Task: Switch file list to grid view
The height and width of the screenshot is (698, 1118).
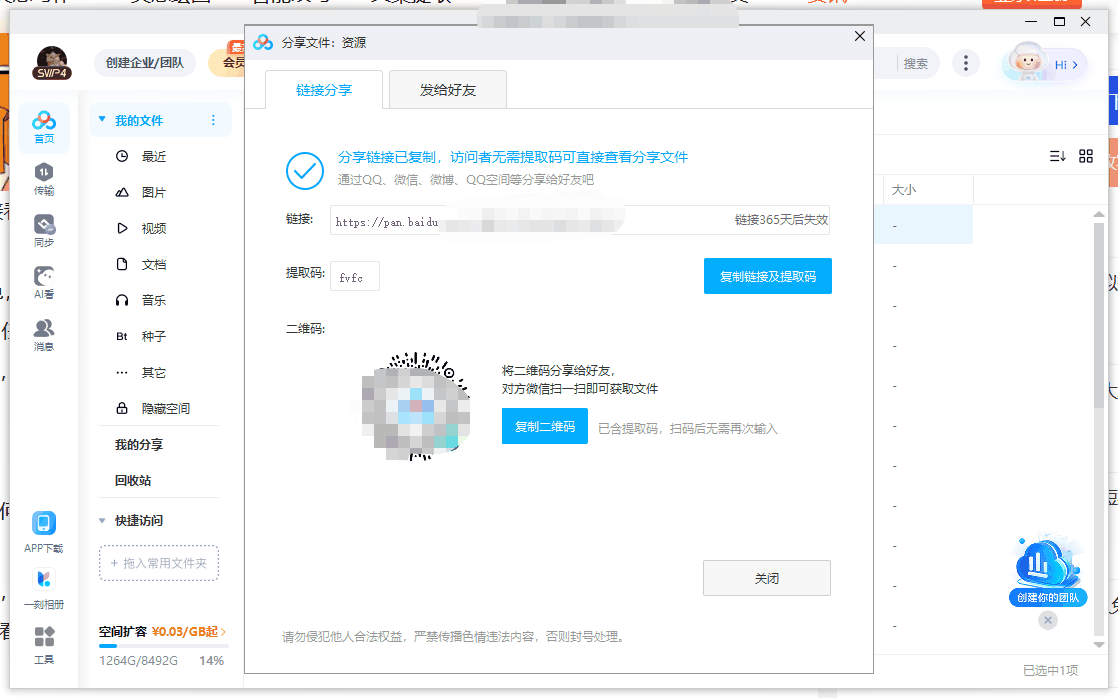Action: (1086, 157)
